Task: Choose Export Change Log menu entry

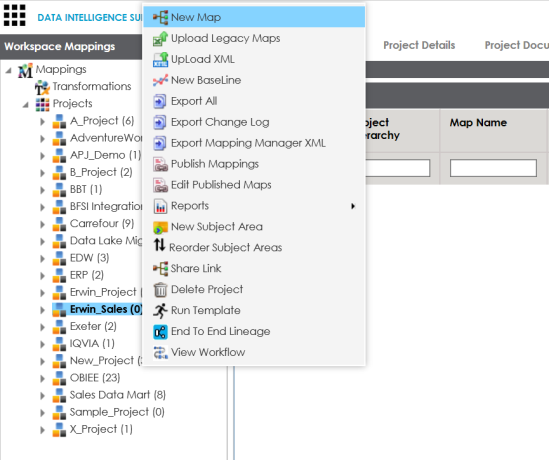Action: point(254,122)
